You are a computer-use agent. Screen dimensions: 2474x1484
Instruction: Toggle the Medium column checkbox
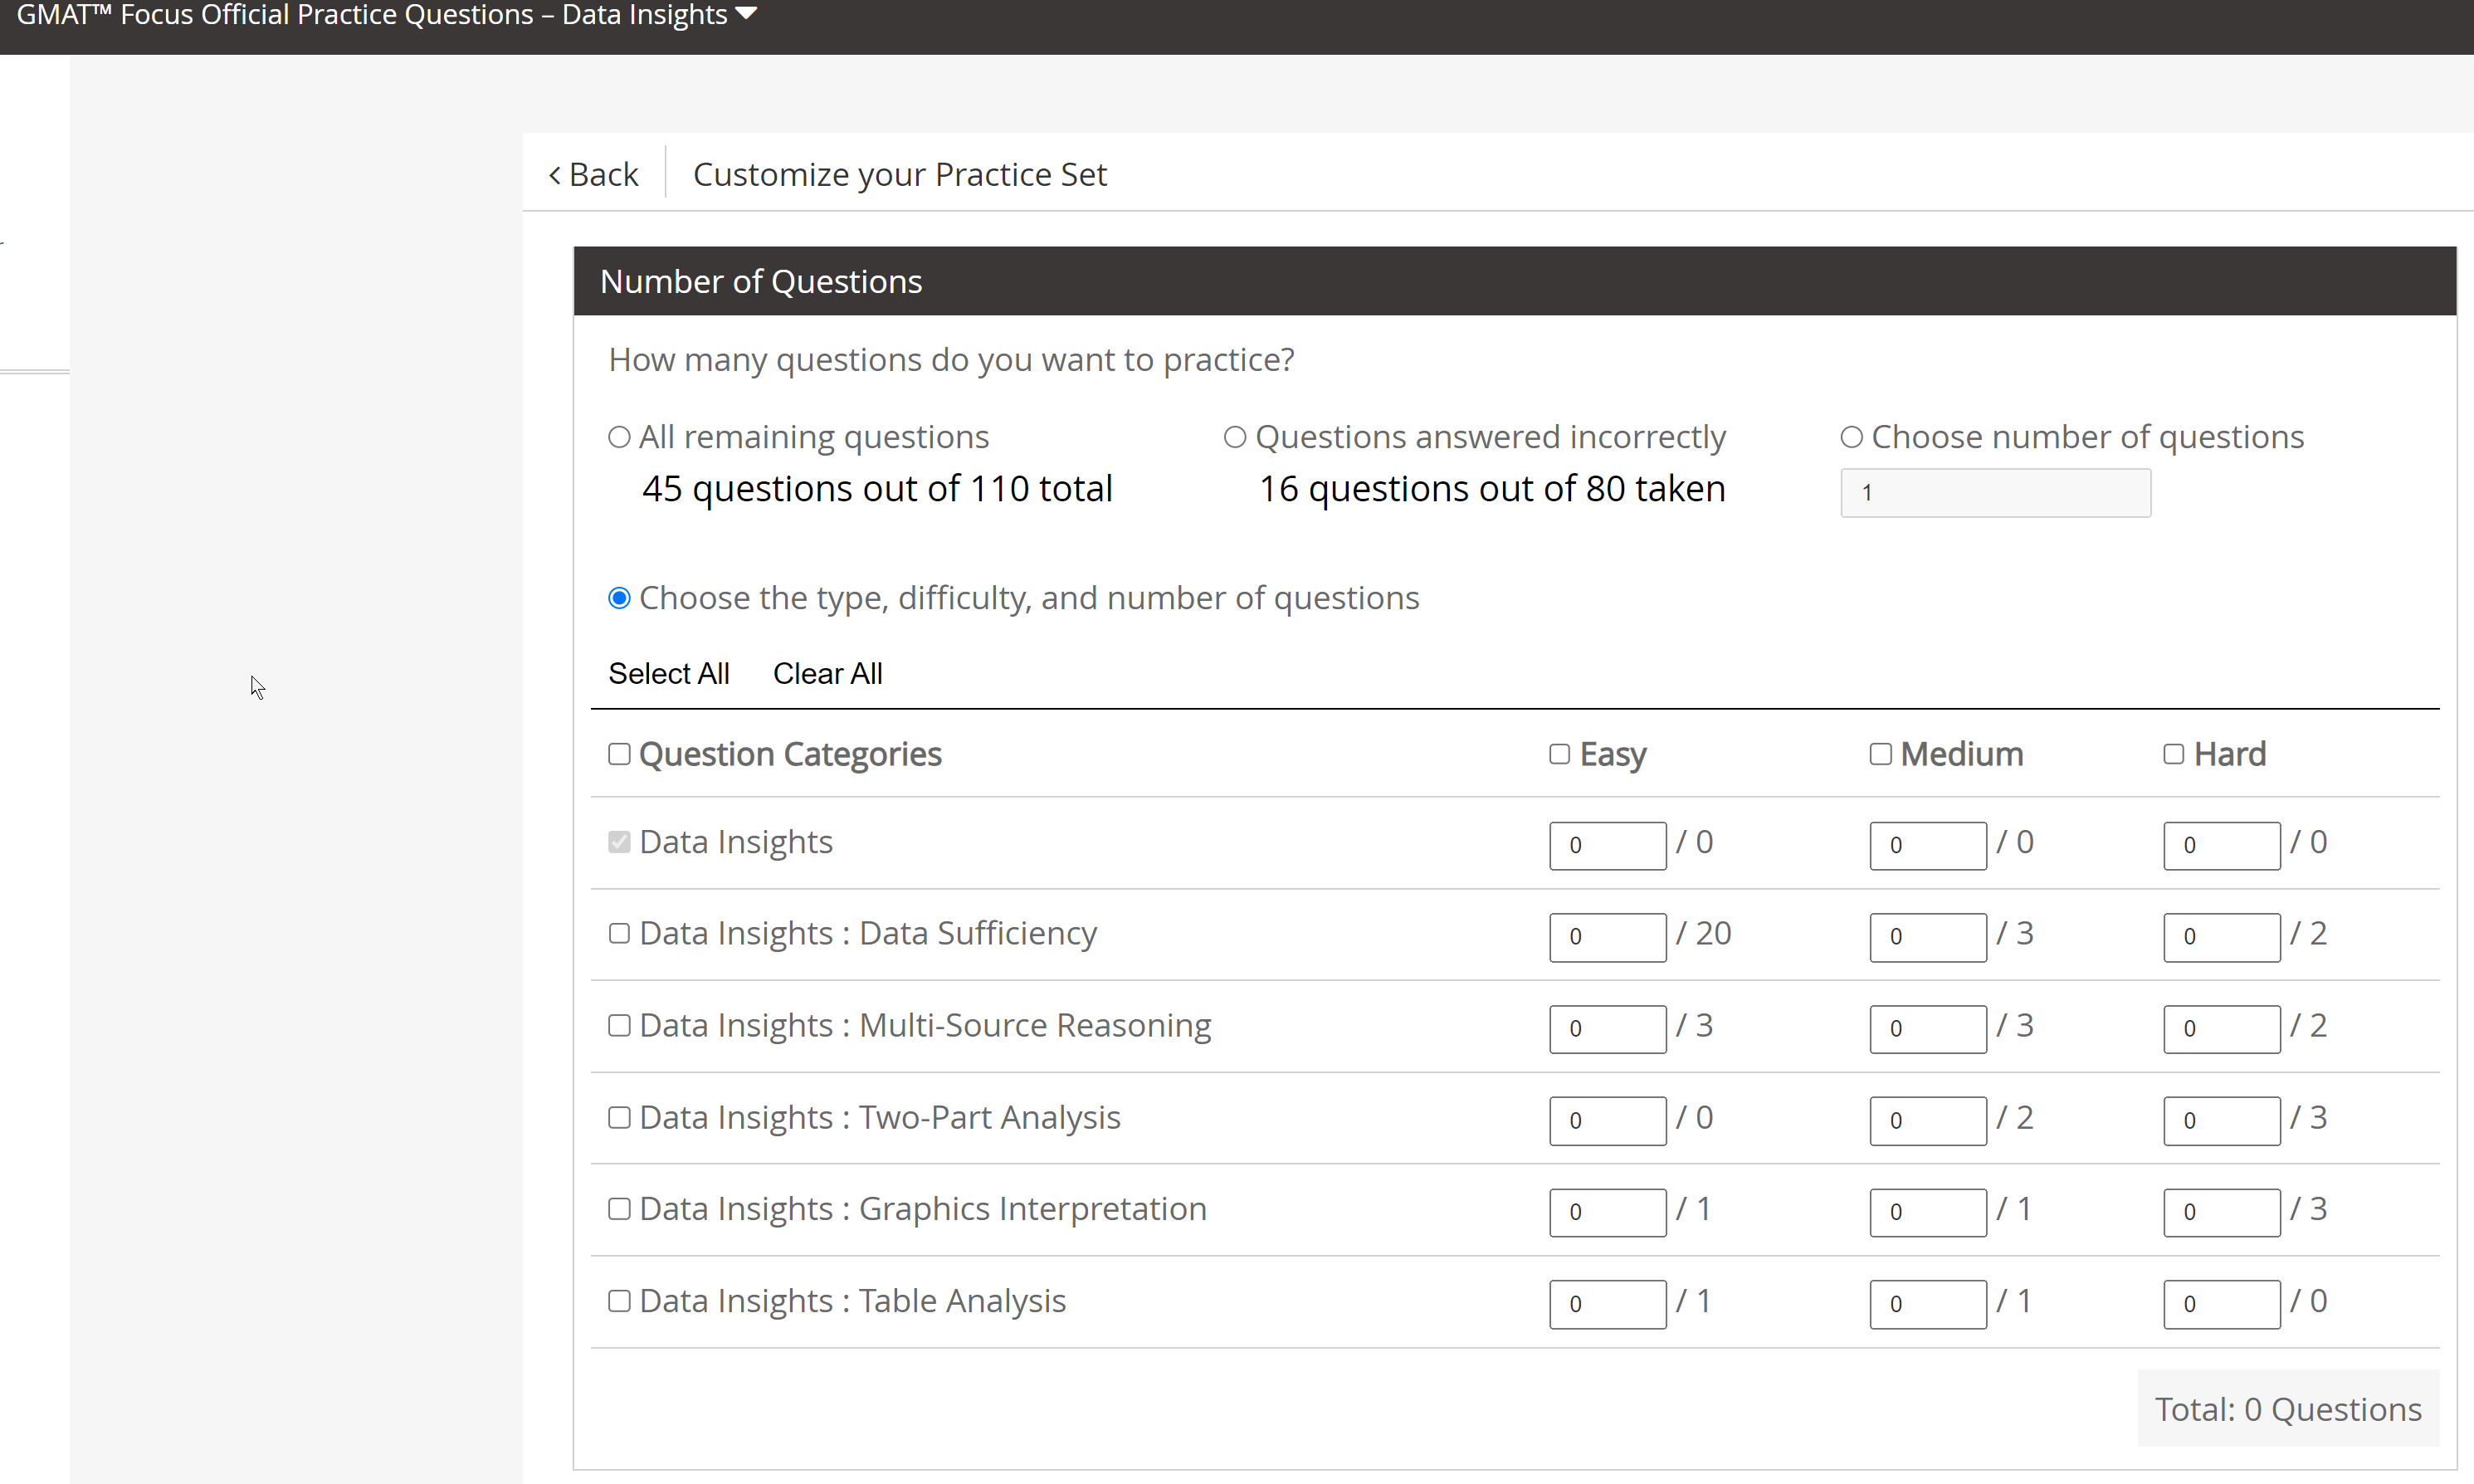[1880, 754]
